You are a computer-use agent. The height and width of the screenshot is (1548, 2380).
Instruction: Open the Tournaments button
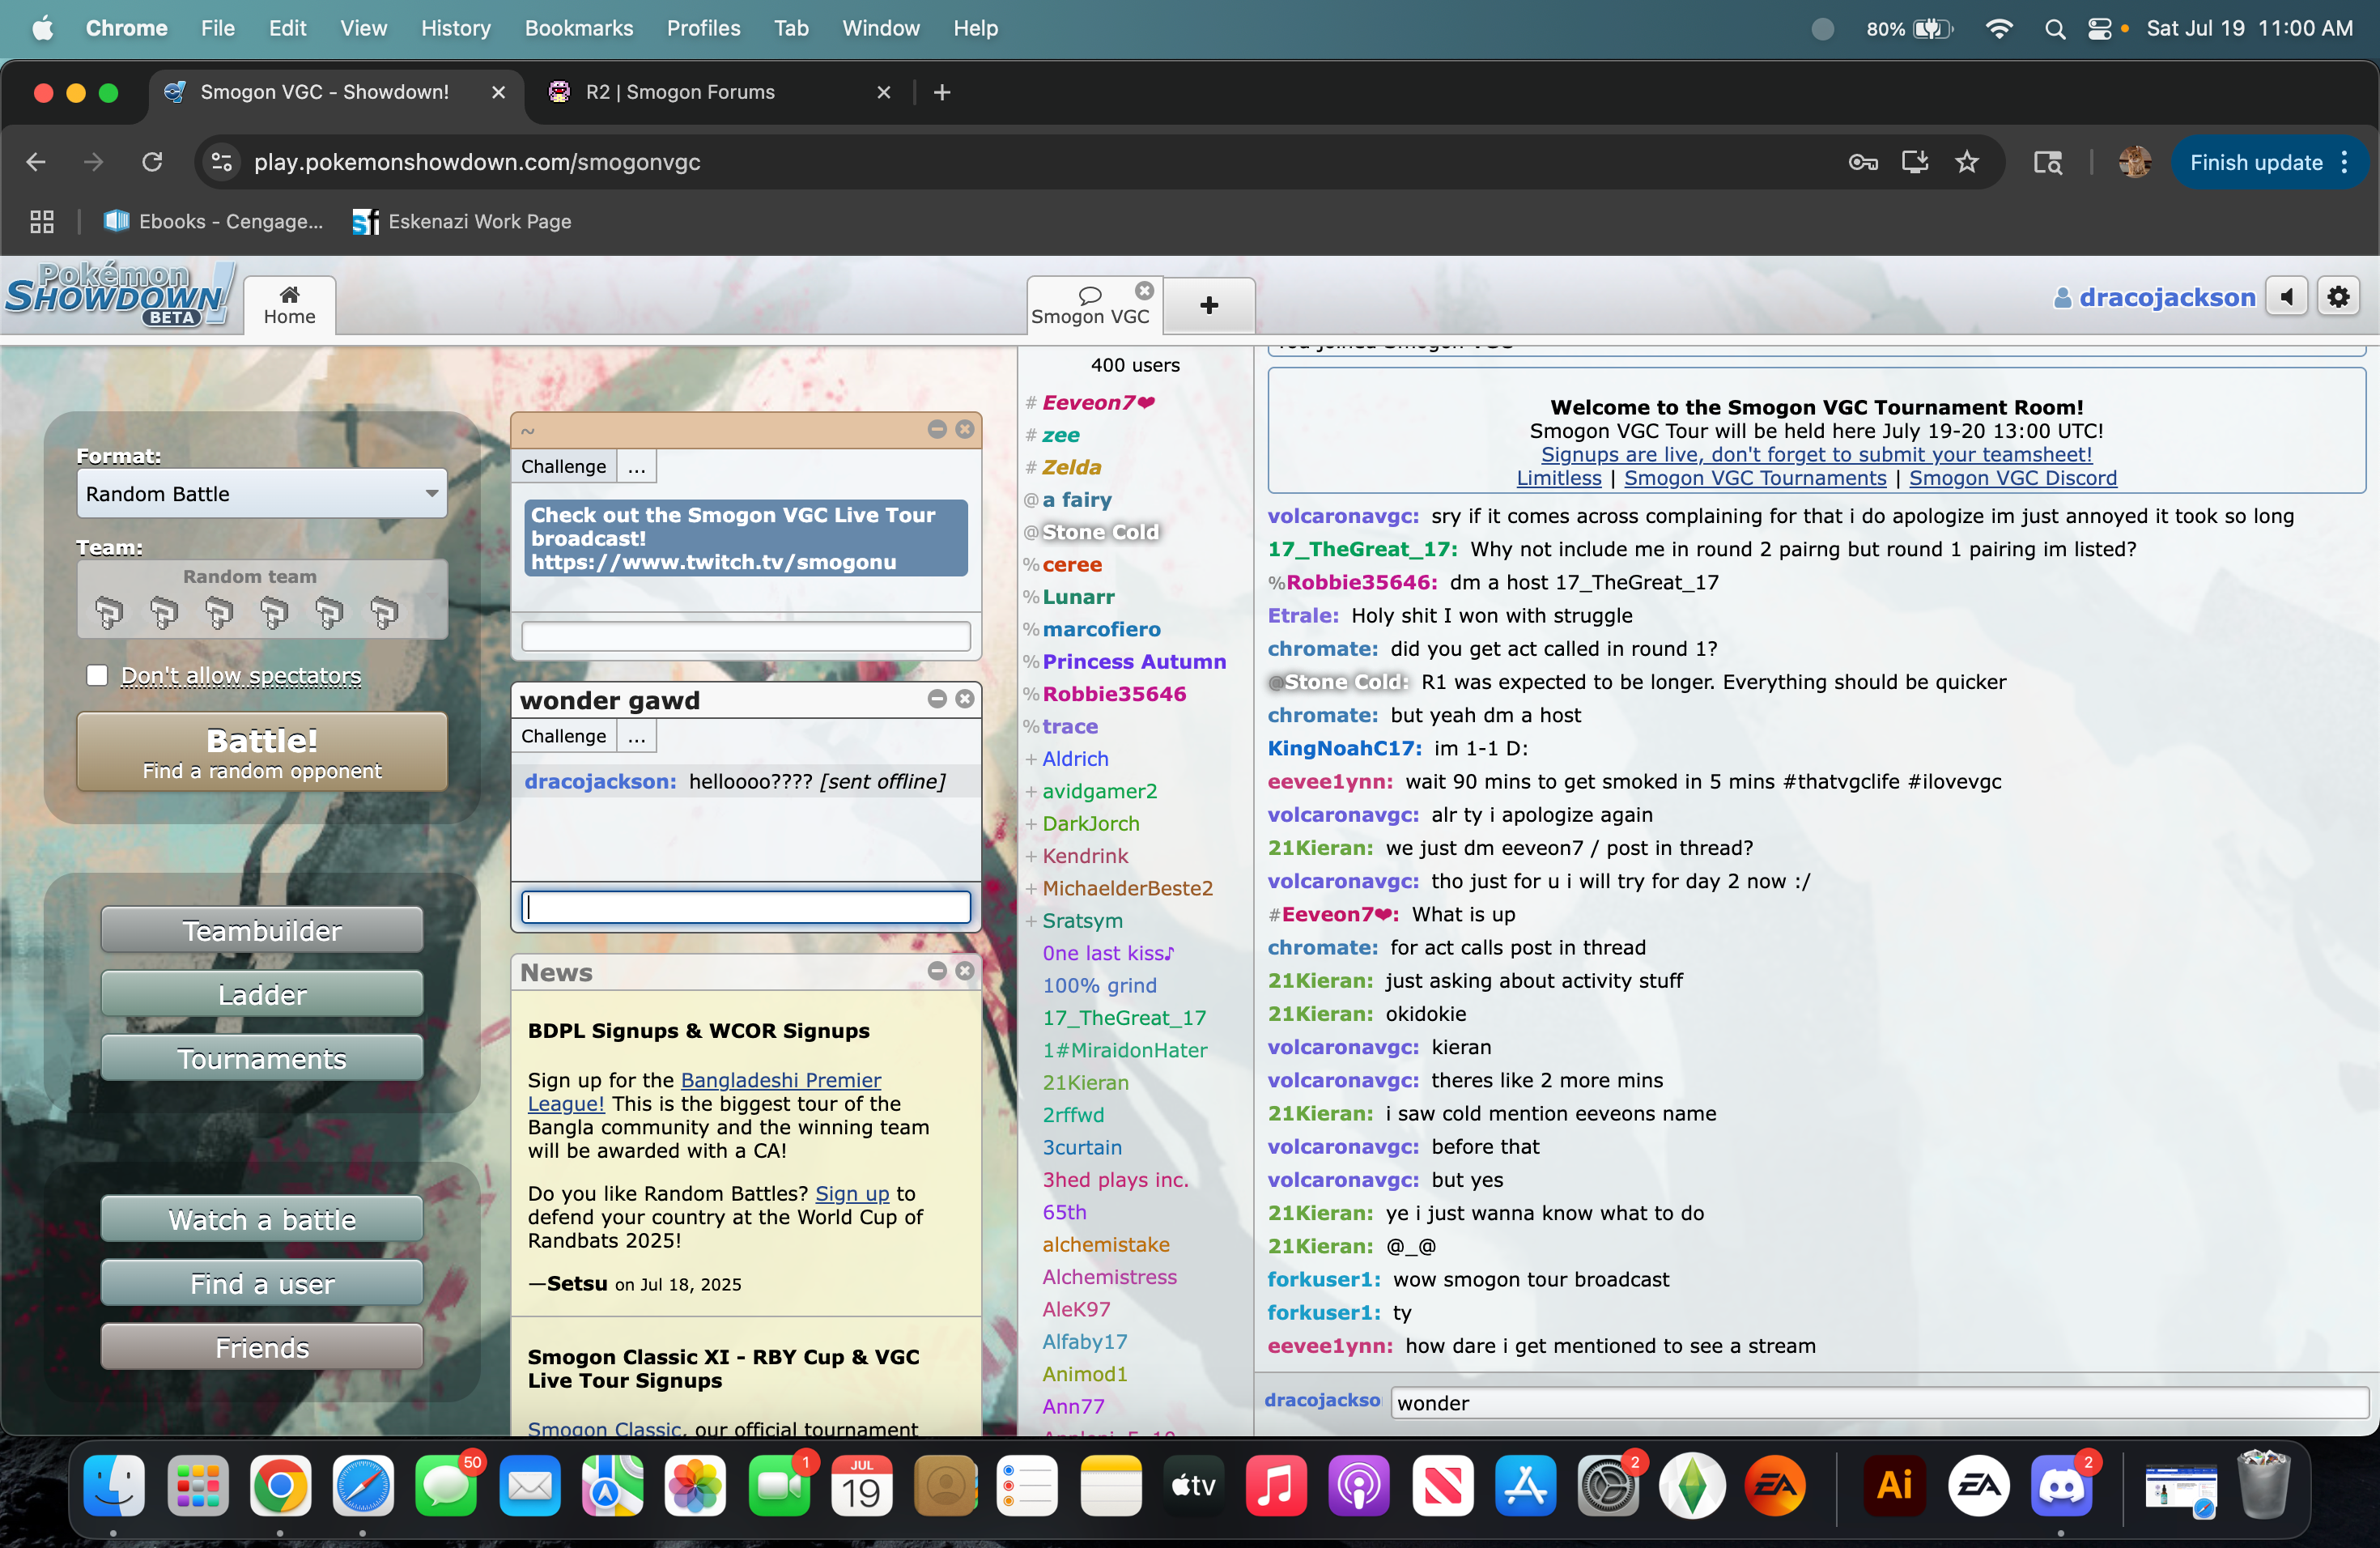point(262,1059)
